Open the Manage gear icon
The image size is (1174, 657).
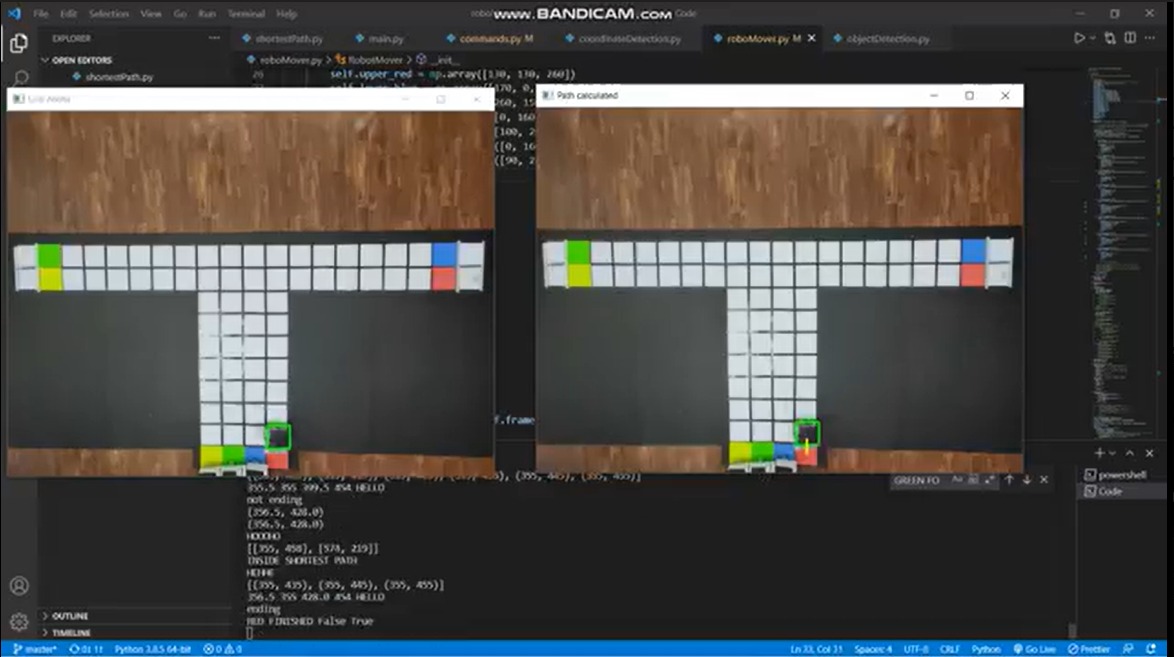click(18, 621)
